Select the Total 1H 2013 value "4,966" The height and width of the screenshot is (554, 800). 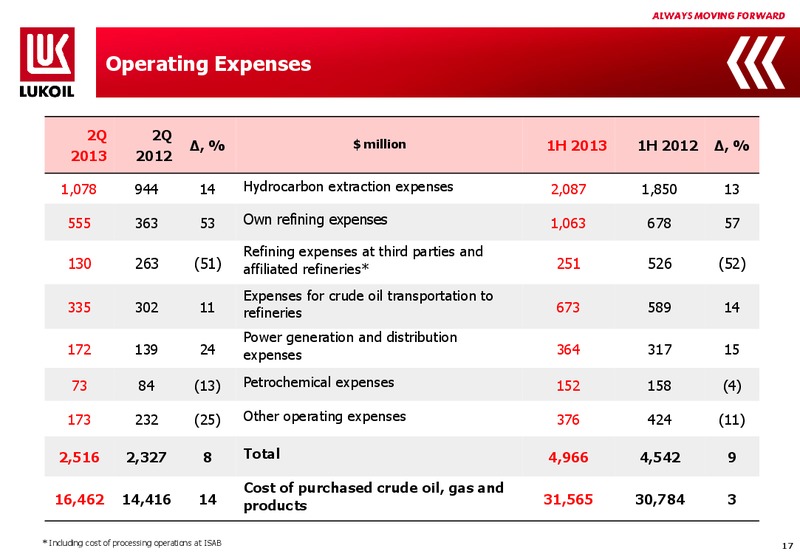568,457
